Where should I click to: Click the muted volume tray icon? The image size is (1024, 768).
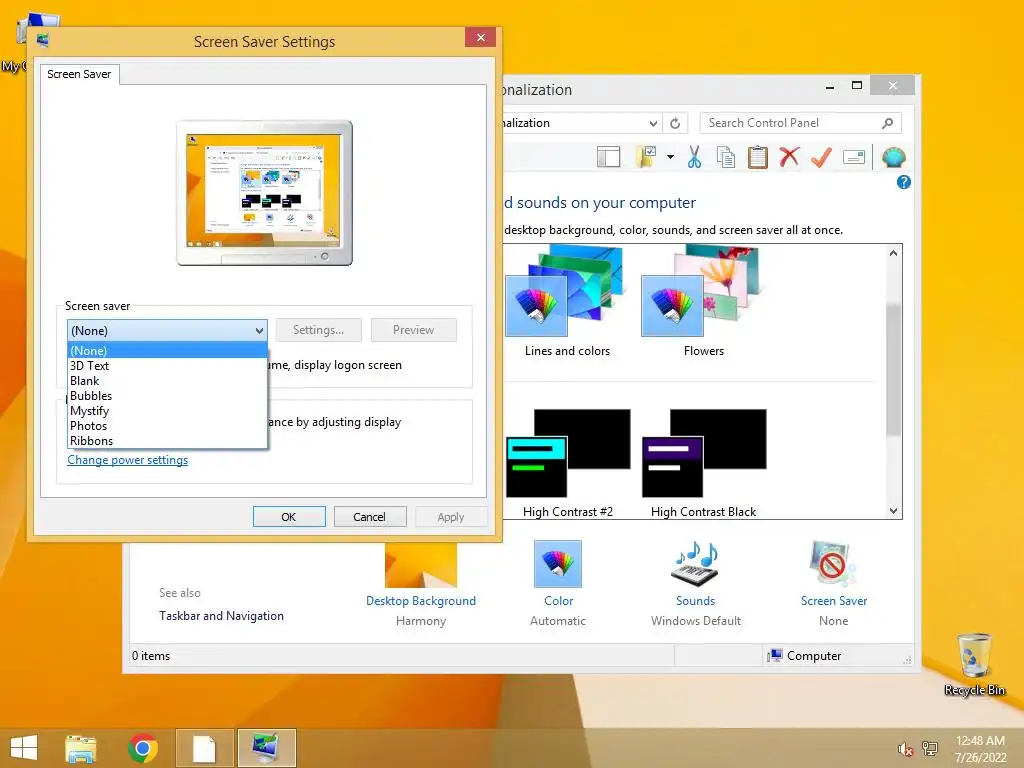pyautogui.click(x=905, y=749)
